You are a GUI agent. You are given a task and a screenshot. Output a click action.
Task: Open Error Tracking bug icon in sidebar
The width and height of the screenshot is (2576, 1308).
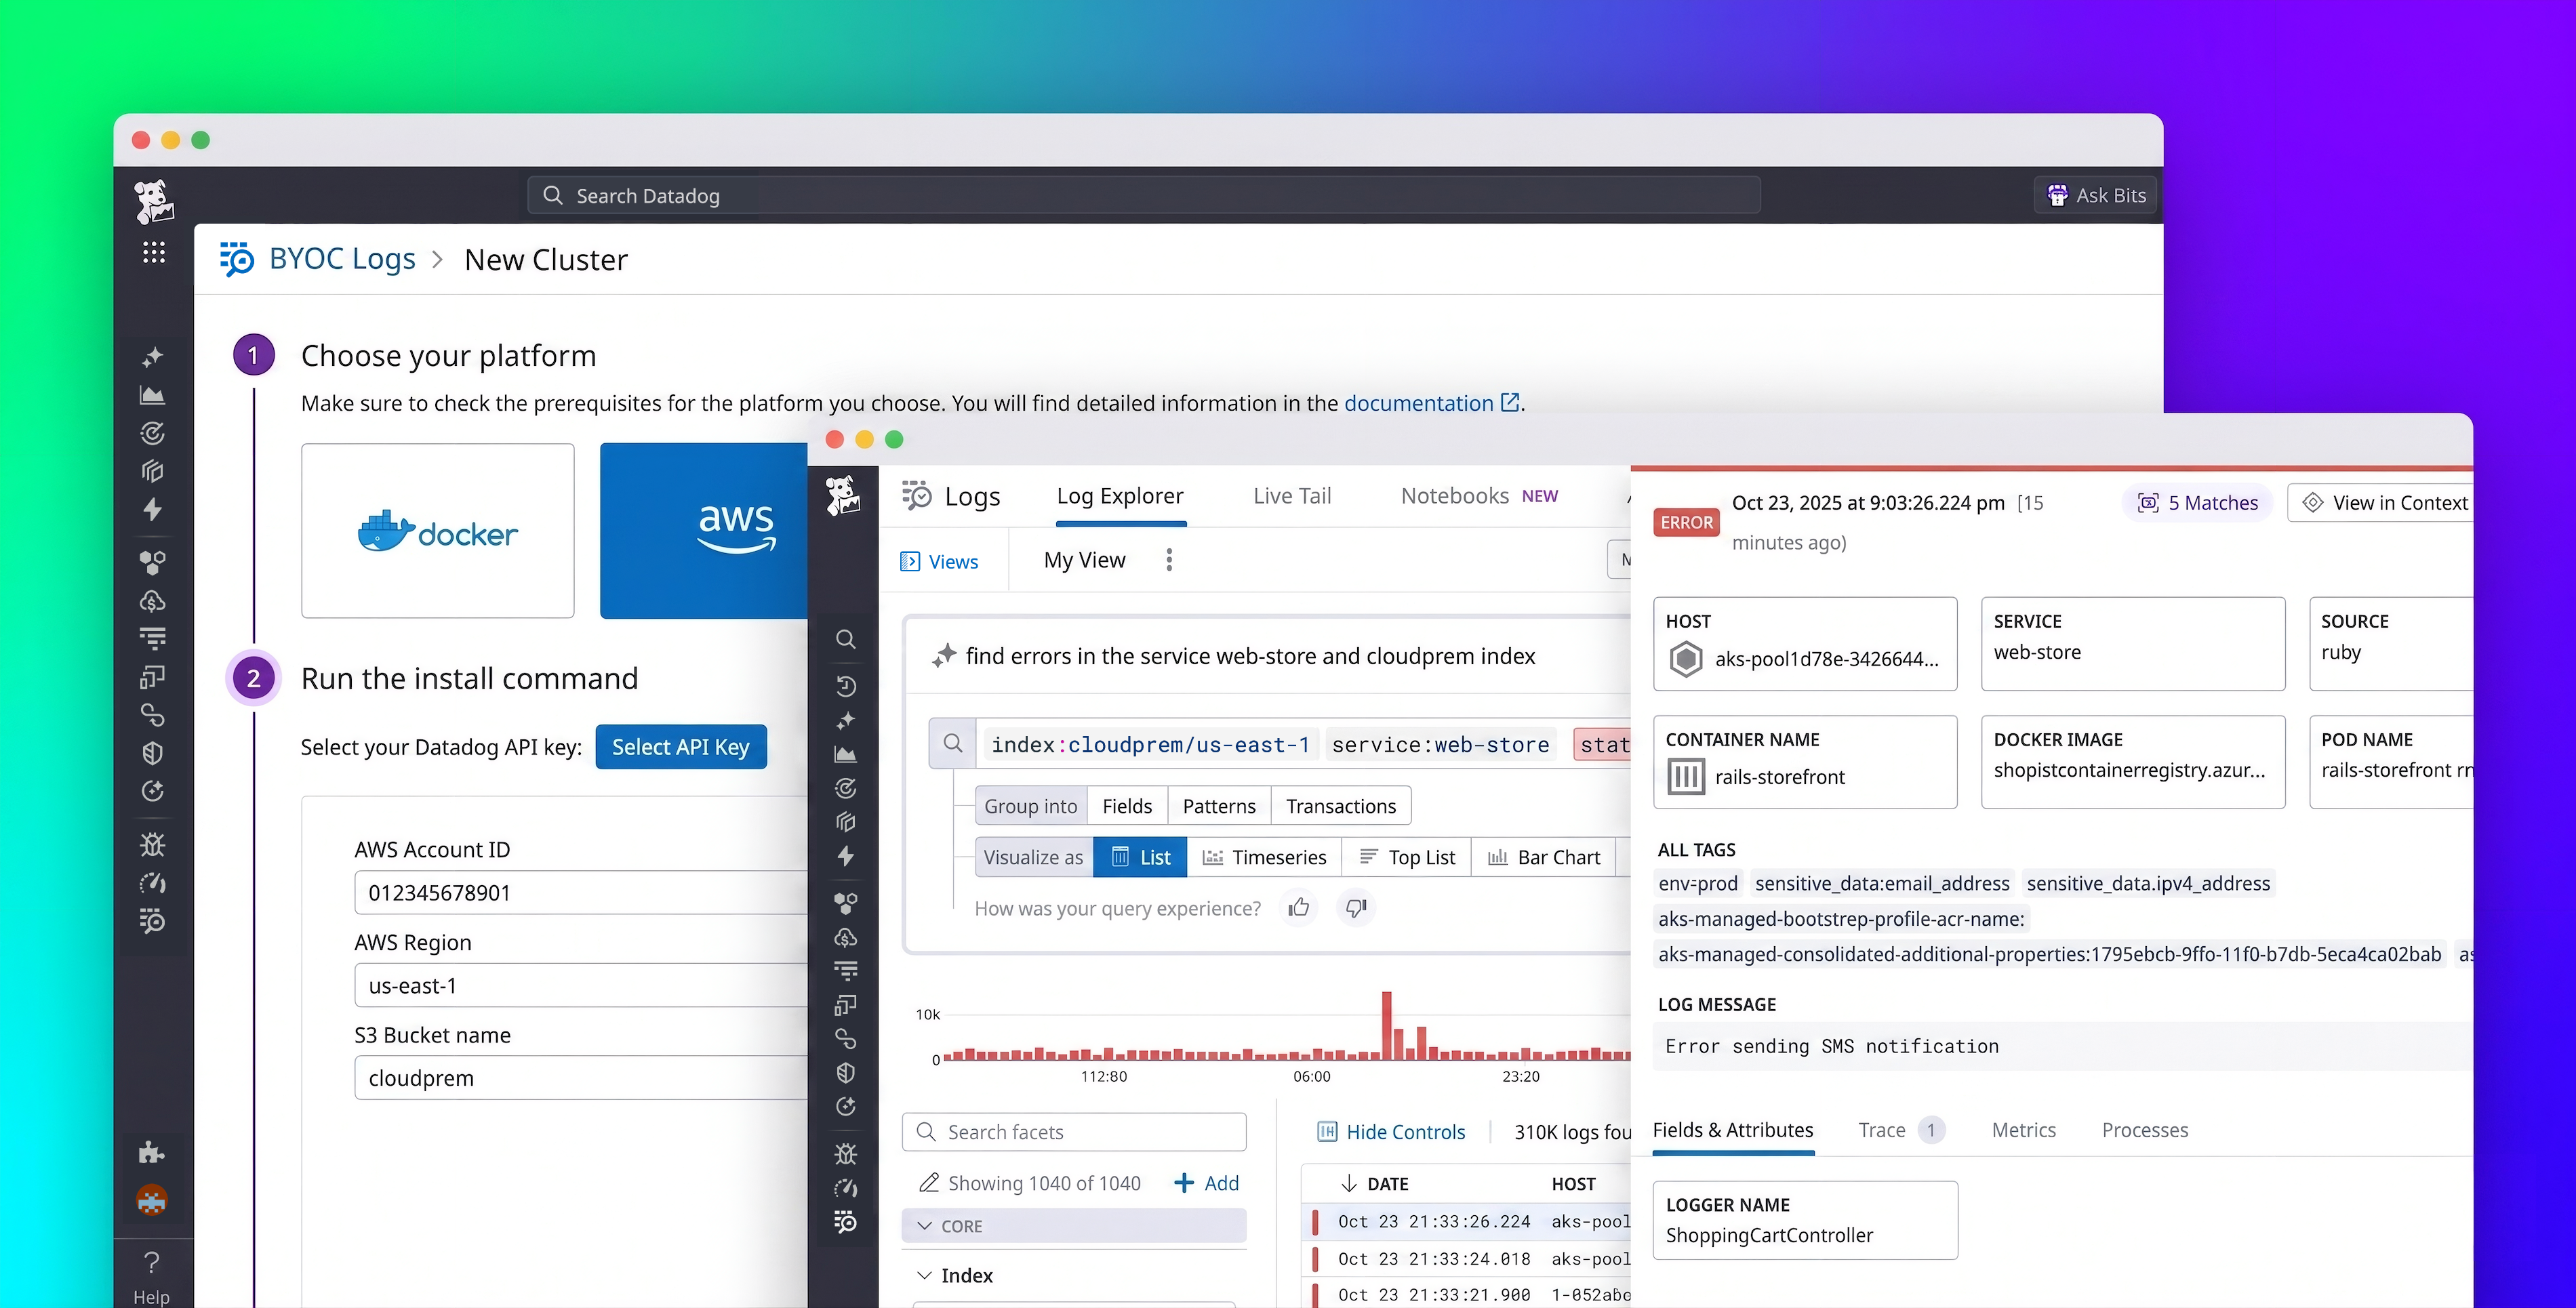point(152,844)
